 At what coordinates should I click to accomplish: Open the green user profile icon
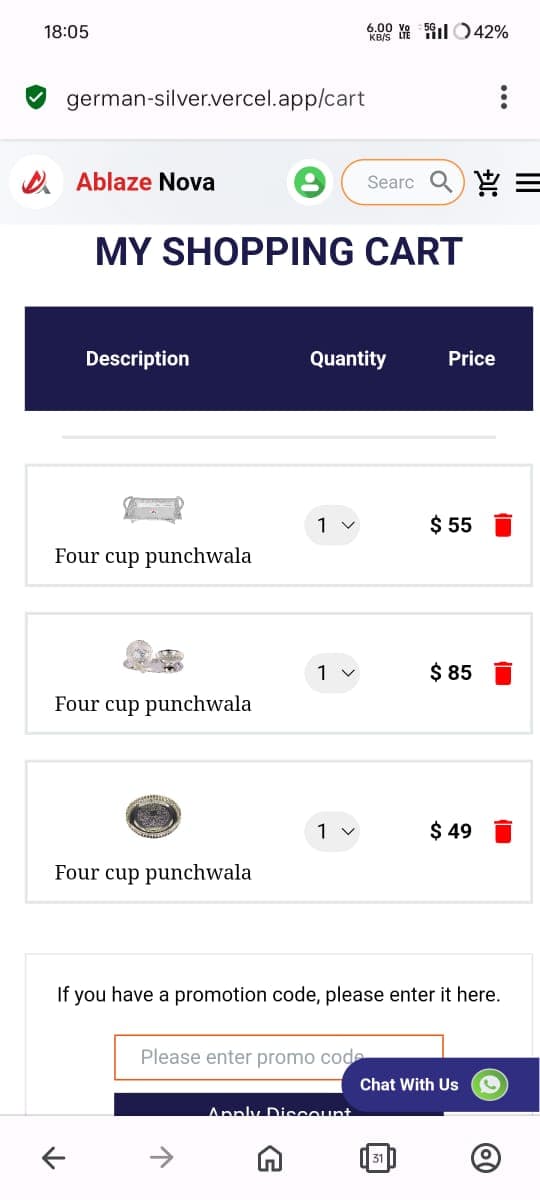point(310,182)
